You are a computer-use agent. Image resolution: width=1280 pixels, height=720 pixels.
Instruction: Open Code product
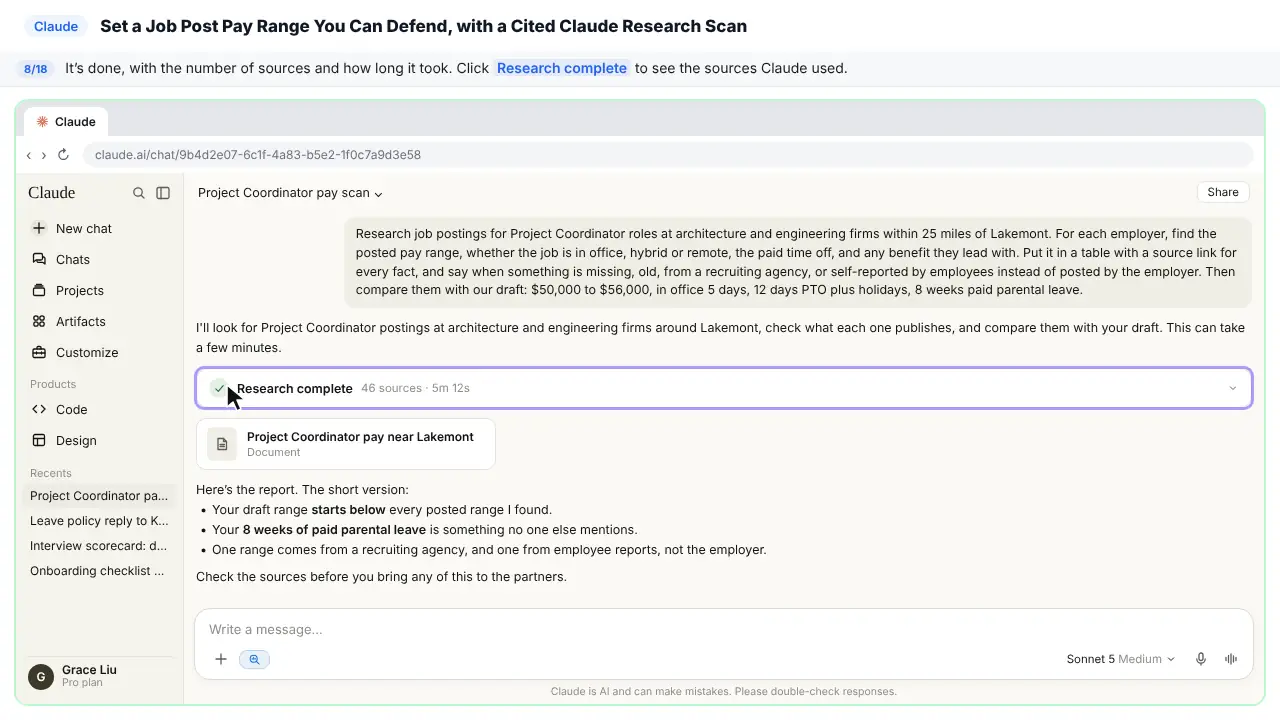click(x=100, y=409)
